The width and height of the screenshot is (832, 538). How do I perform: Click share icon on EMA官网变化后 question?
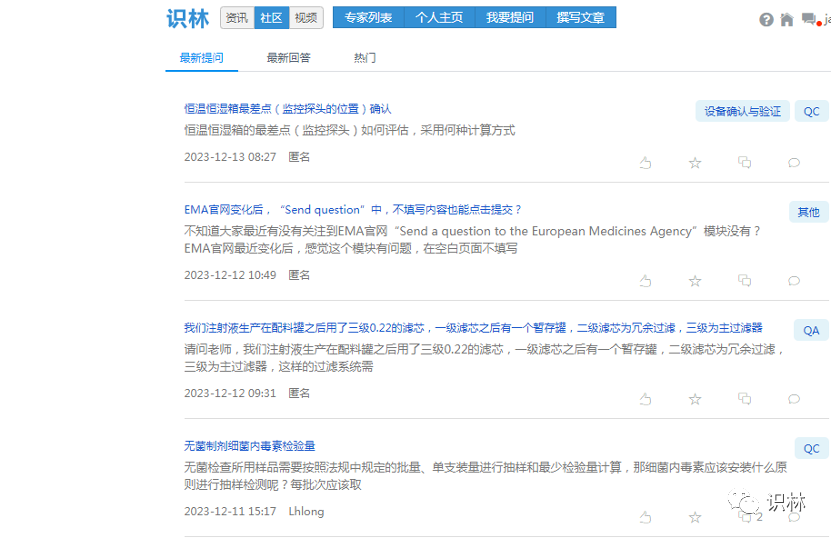coord(744,281)
